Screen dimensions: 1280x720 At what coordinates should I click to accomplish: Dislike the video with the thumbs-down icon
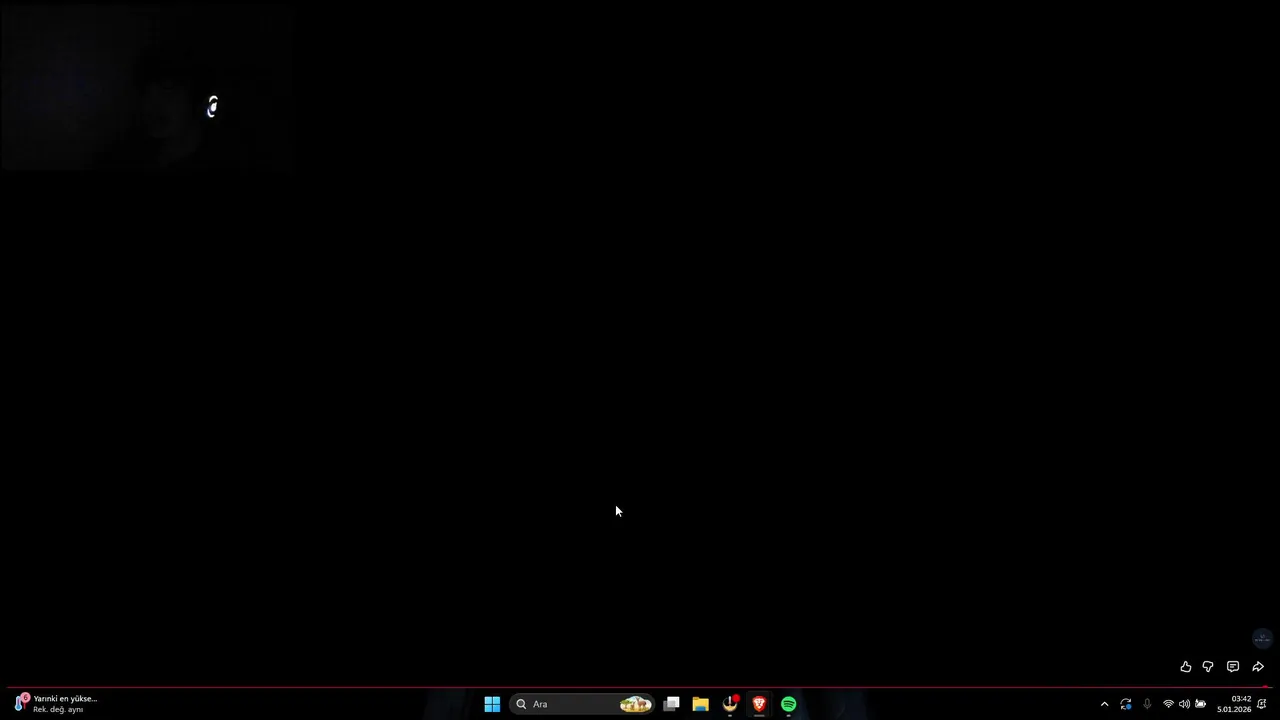coord(1208,667)
